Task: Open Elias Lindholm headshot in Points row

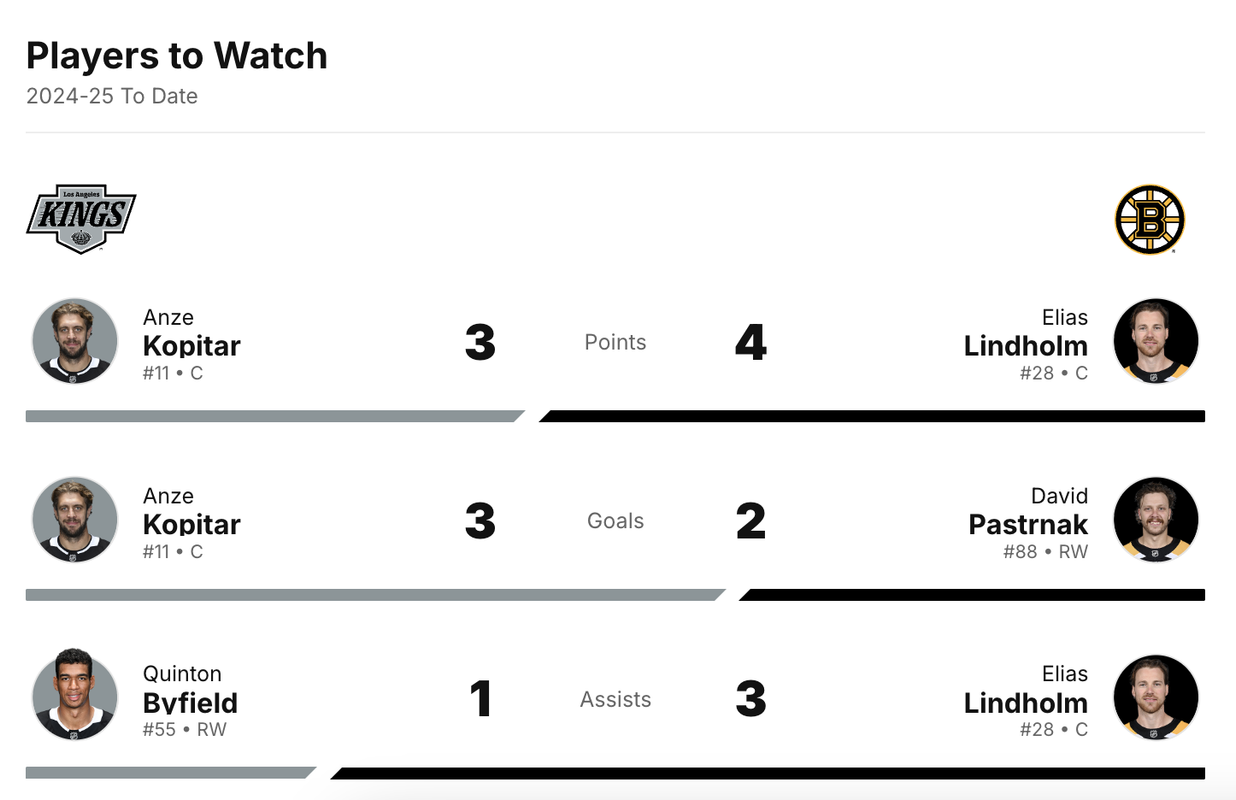Action: (x=1156, y=341)
